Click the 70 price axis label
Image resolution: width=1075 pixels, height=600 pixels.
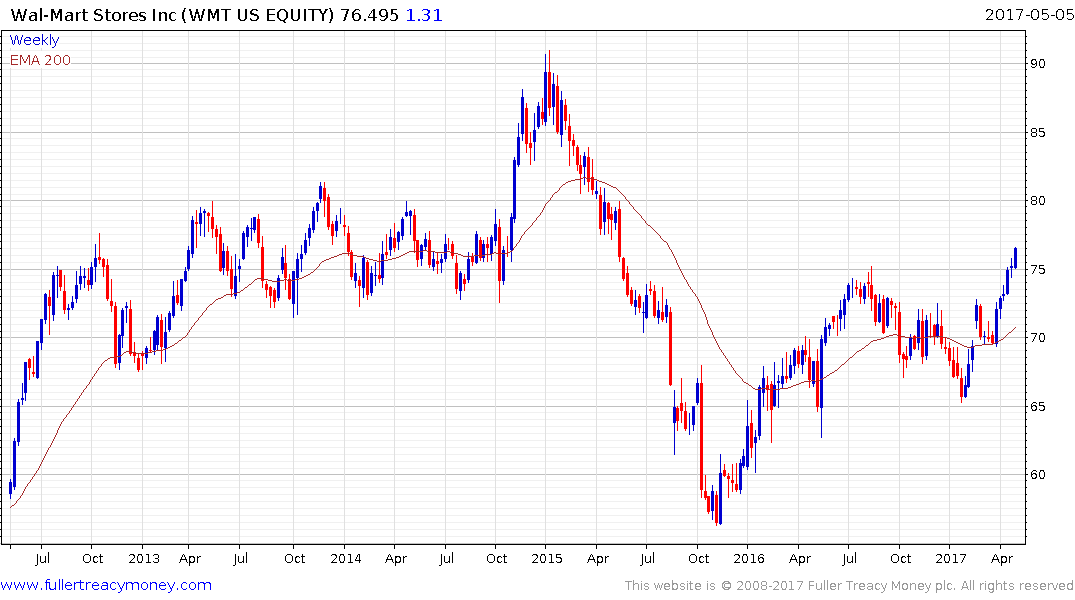[x=1037, y=337]
